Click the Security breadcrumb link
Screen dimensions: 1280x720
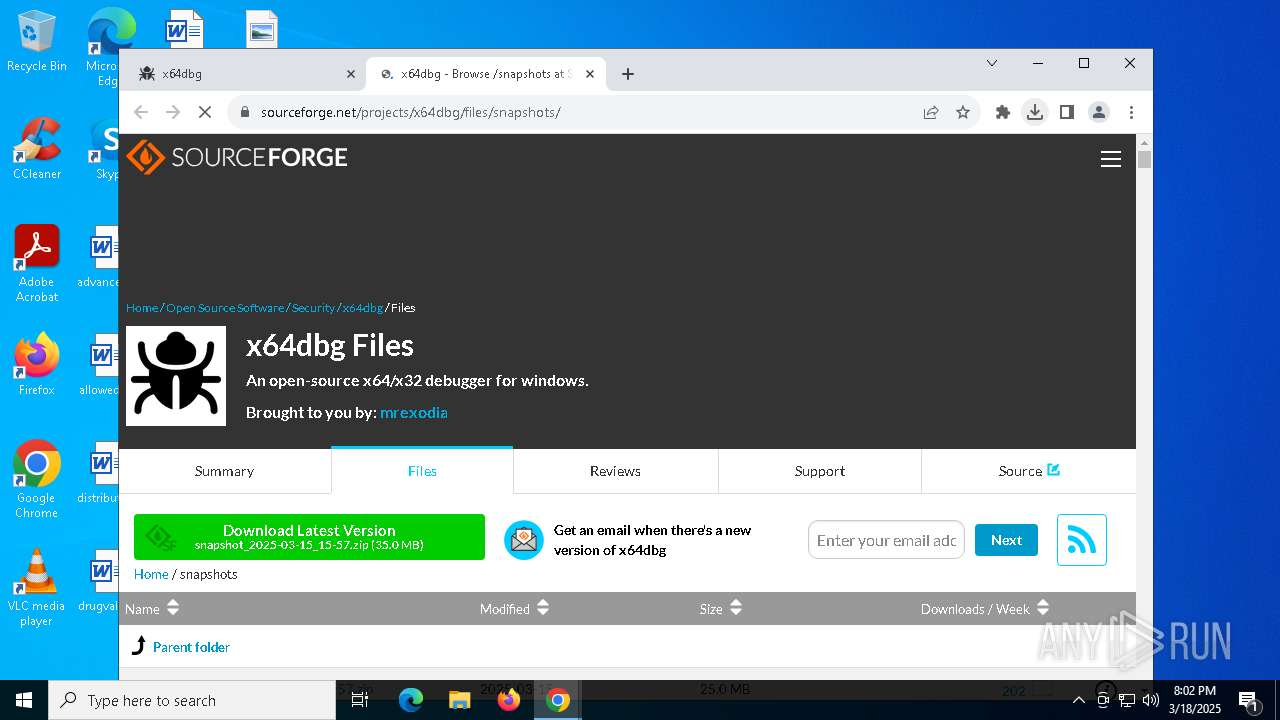313,308
